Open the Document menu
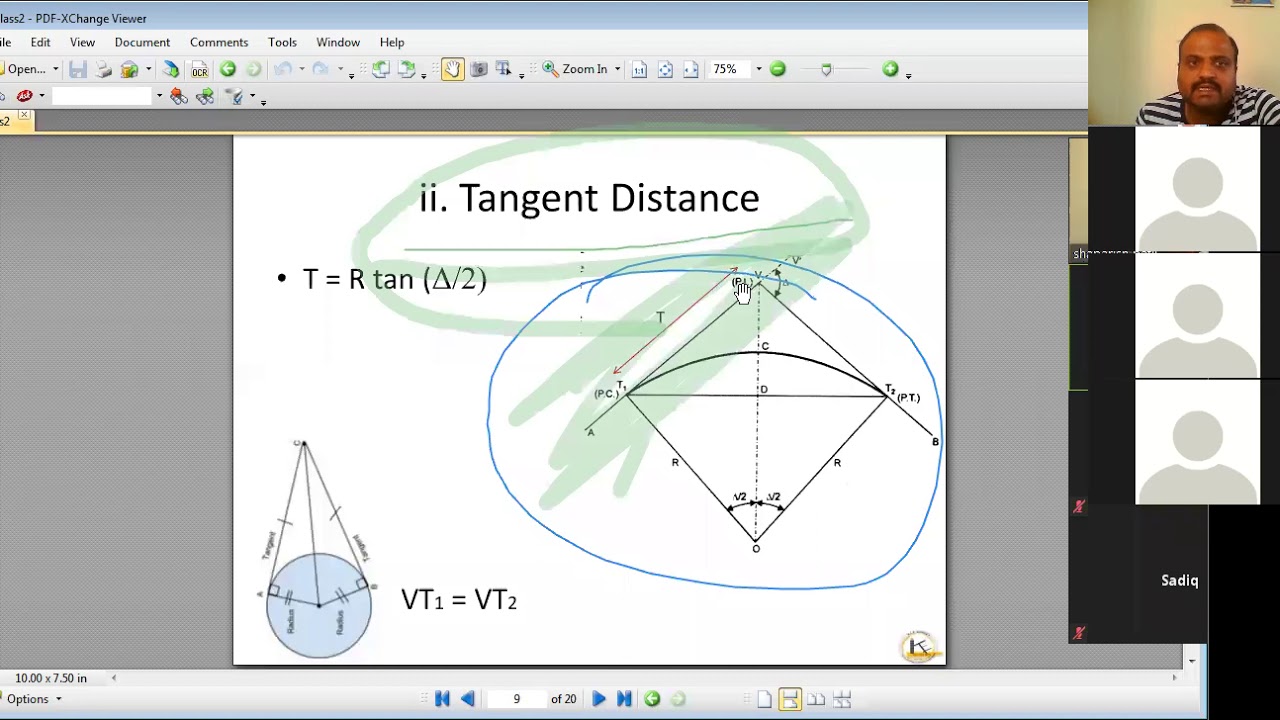The width and height of the screenshot is (1280, 720). 142,42
